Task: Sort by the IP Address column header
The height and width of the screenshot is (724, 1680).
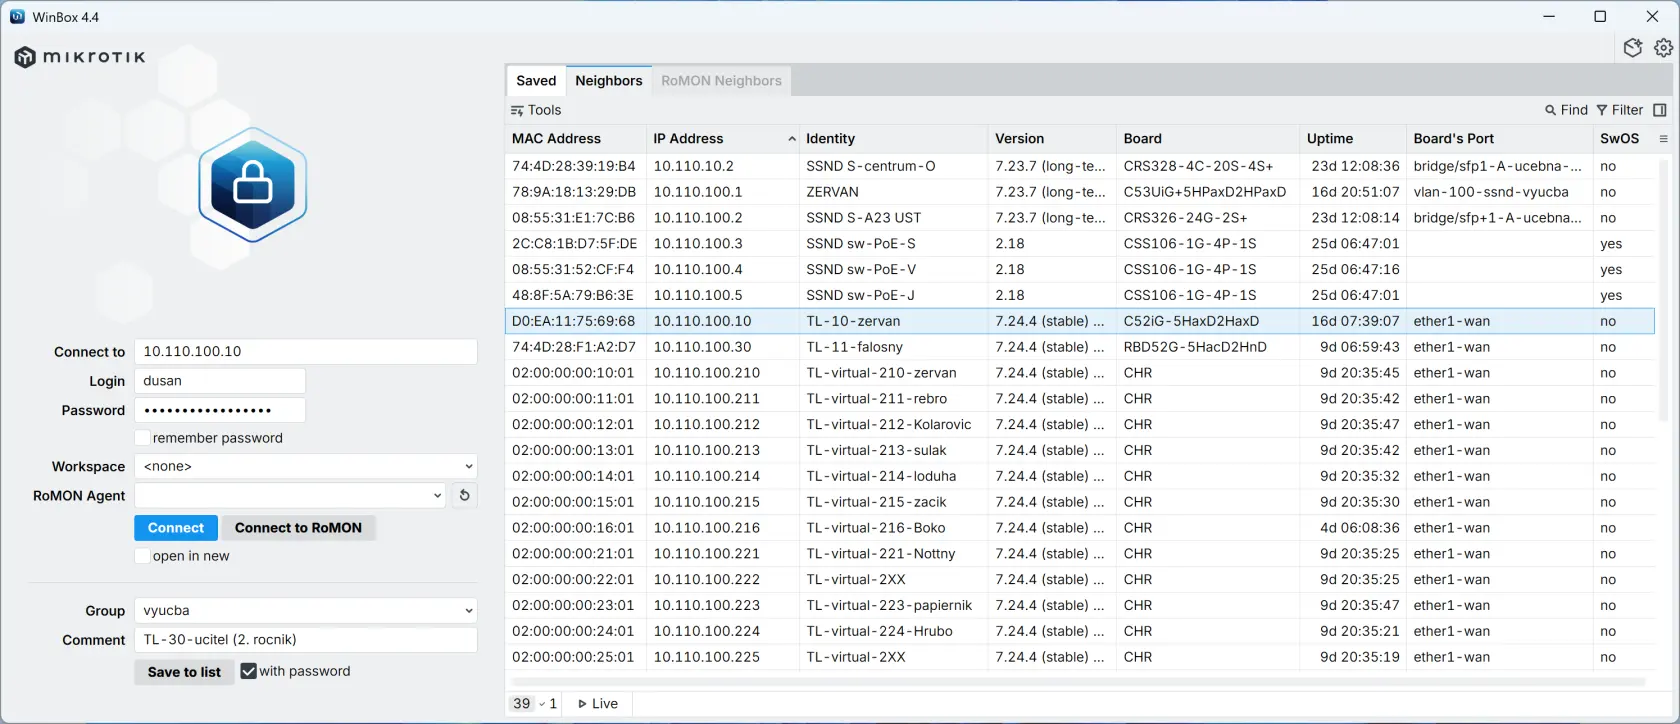Action: pyautogui.click(x=723, y=139)
